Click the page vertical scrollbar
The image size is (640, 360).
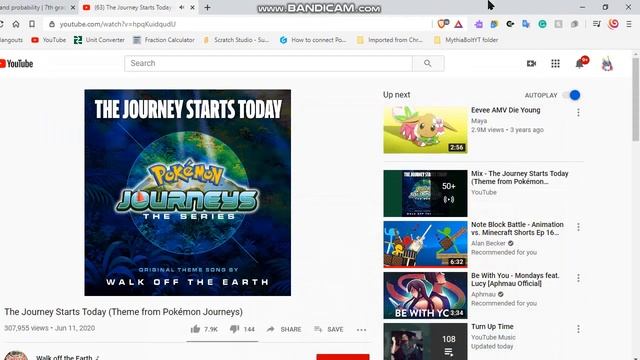636,99
